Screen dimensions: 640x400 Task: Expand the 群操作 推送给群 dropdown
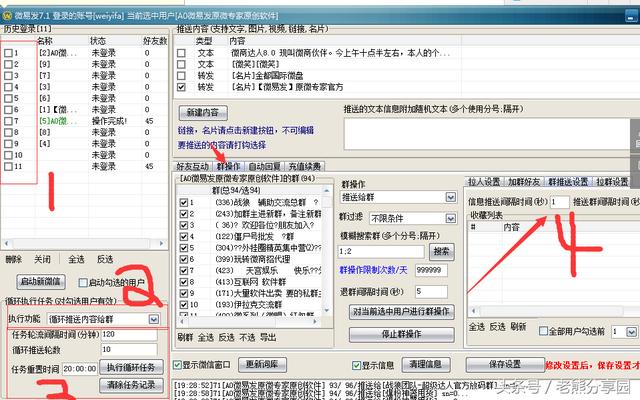451,197
